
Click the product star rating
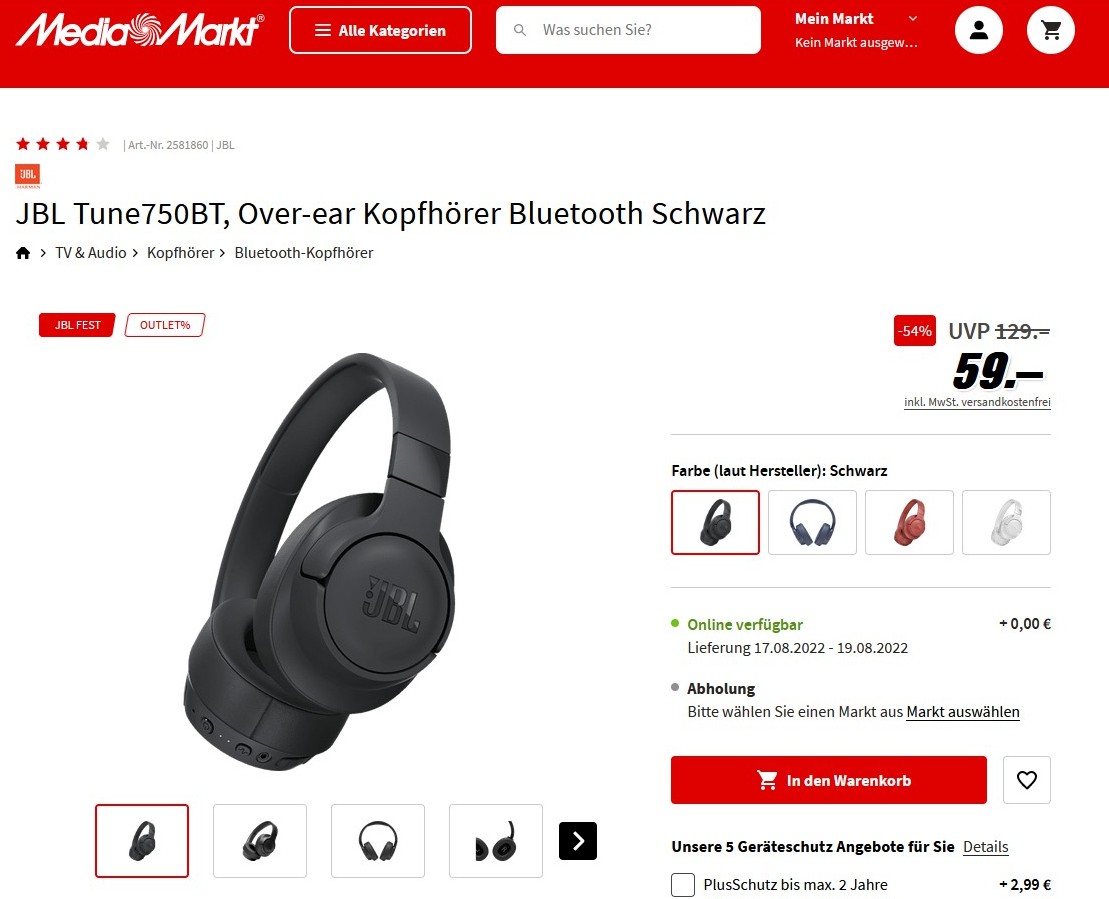tap(63, 144)
